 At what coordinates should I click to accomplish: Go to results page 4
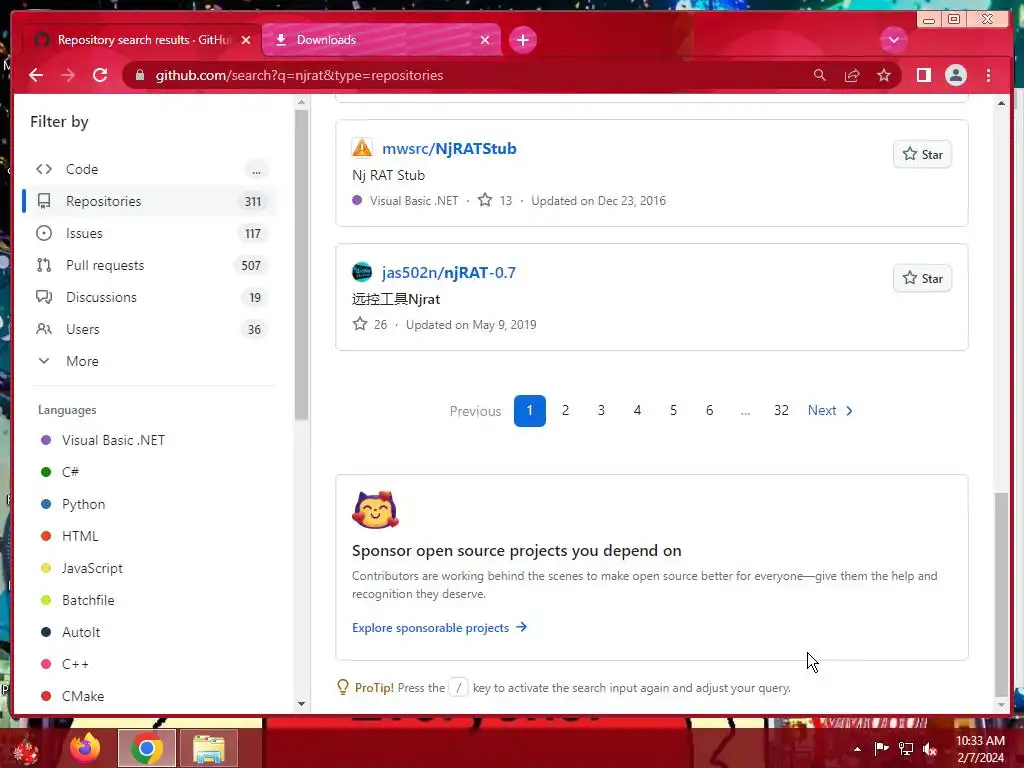coord(637,411)
